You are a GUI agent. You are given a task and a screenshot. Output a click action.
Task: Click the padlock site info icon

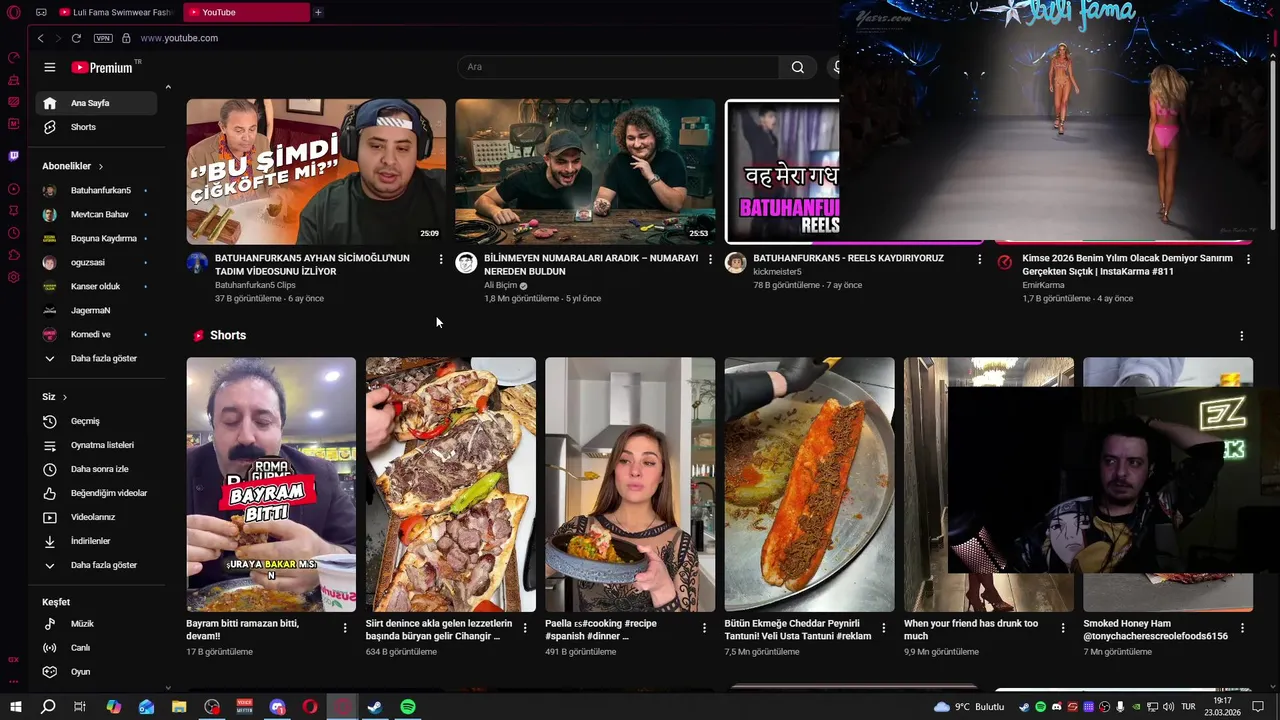coord(126,38)
